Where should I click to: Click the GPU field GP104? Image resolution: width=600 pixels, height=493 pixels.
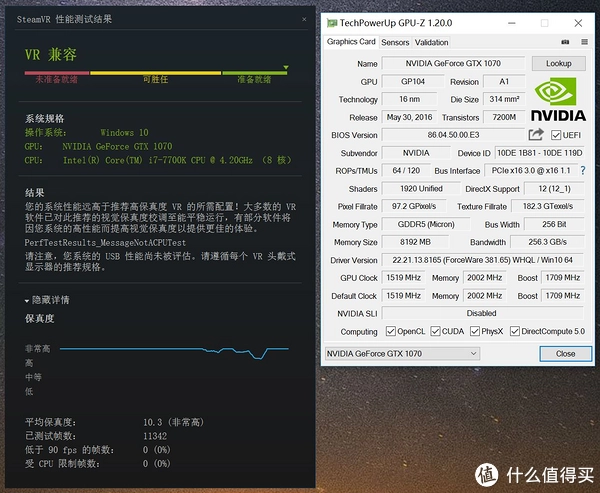[x=413, y=82]
